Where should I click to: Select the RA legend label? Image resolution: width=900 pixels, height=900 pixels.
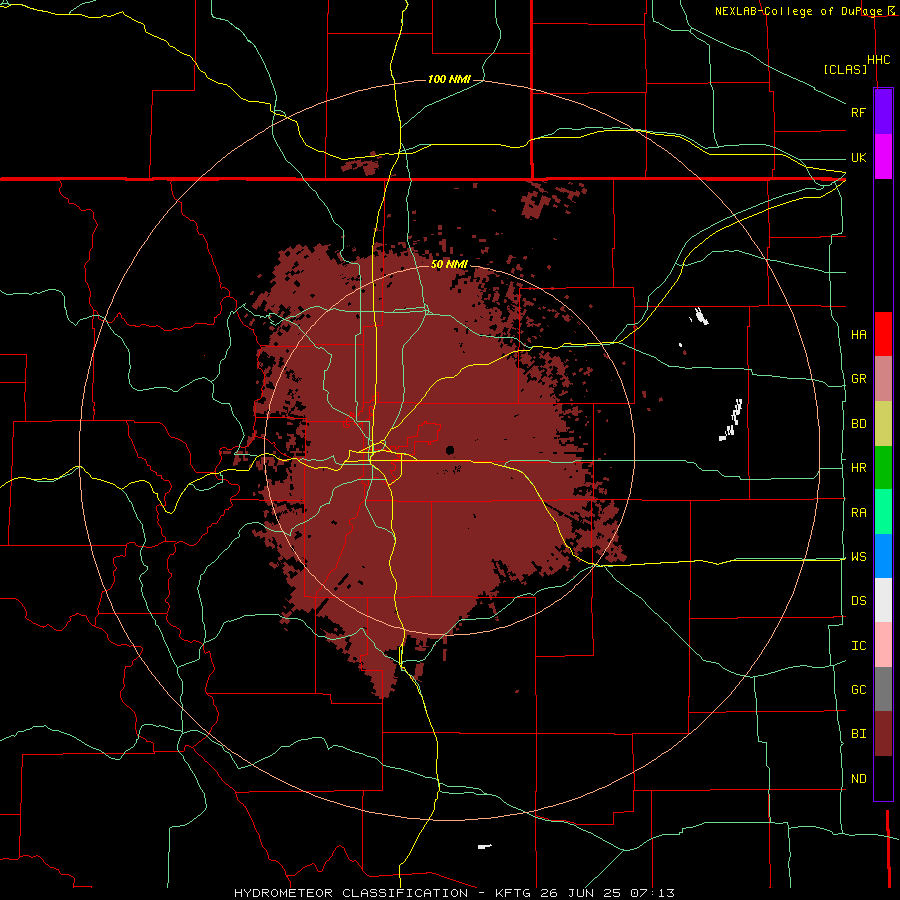click(858, 513)
